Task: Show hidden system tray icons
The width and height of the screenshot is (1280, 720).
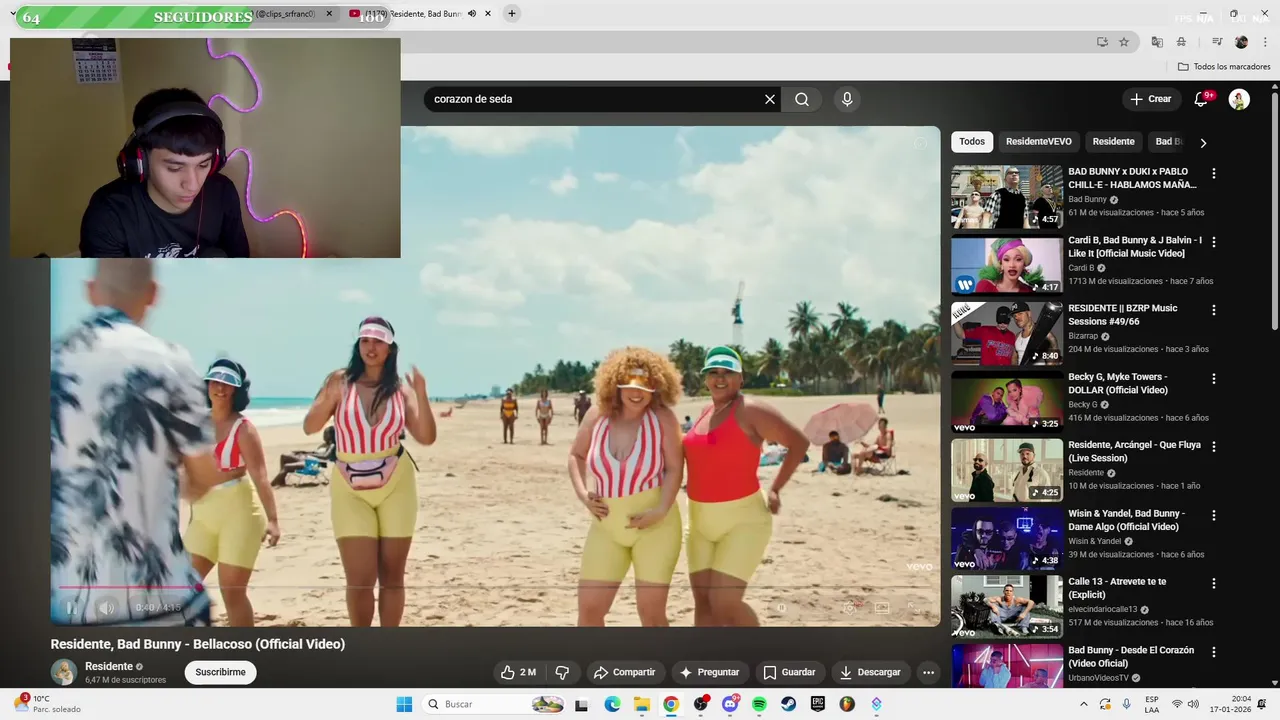Action: pyautogui.click(x=1083, y=704)
